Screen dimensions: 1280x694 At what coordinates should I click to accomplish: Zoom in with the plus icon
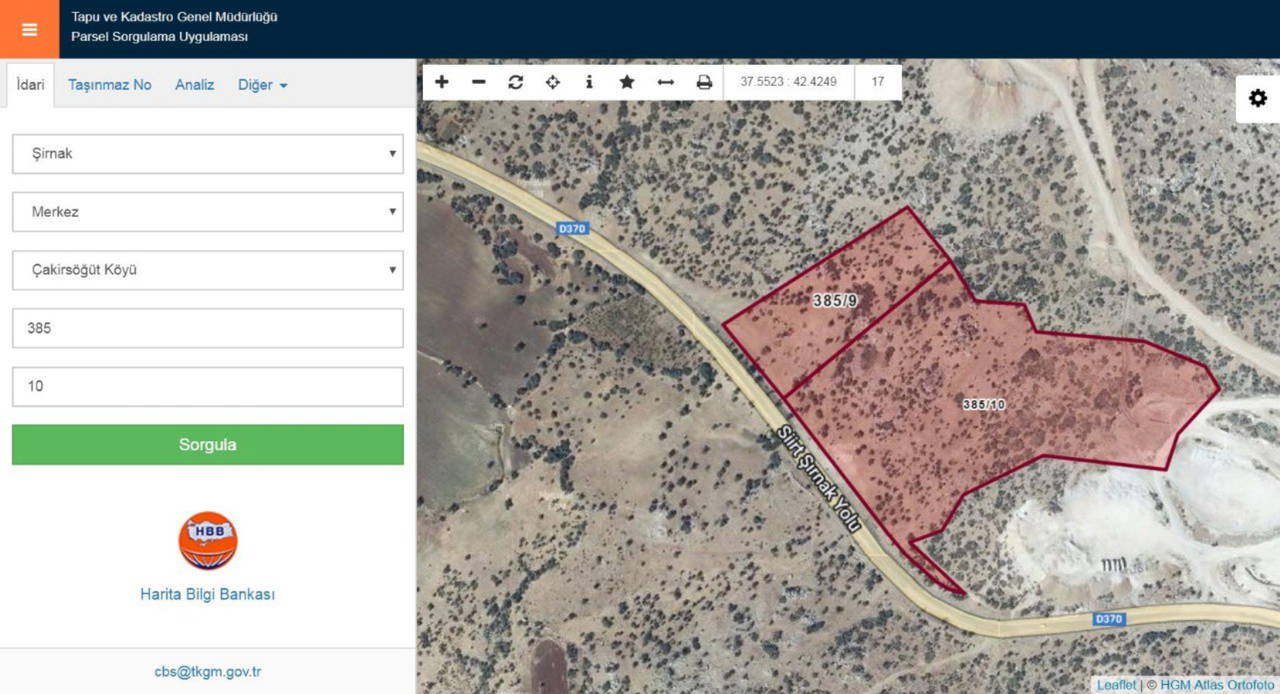(x=442, y=82)
